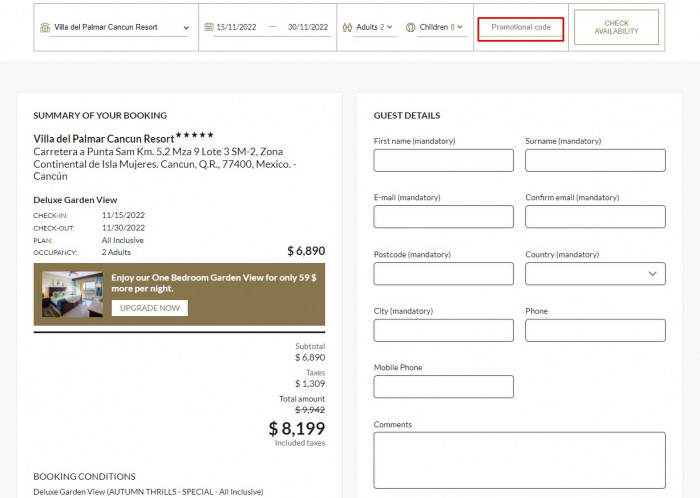This screenshot has width=700, height=498.
Task: Expand the Children 0 dropdown
Action: pos(441,27)
